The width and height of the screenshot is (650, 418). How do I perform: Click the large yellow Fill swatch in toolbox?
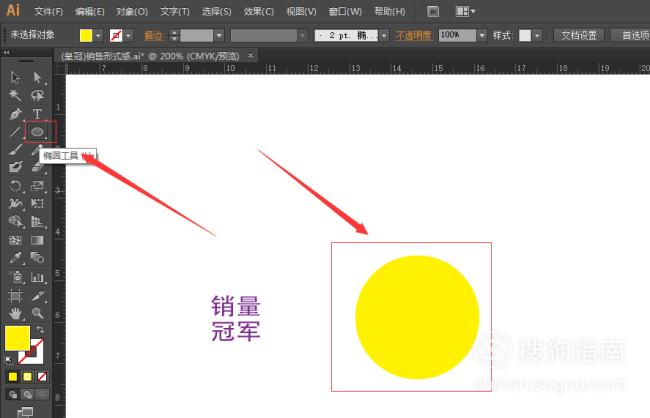pos(17,338)
